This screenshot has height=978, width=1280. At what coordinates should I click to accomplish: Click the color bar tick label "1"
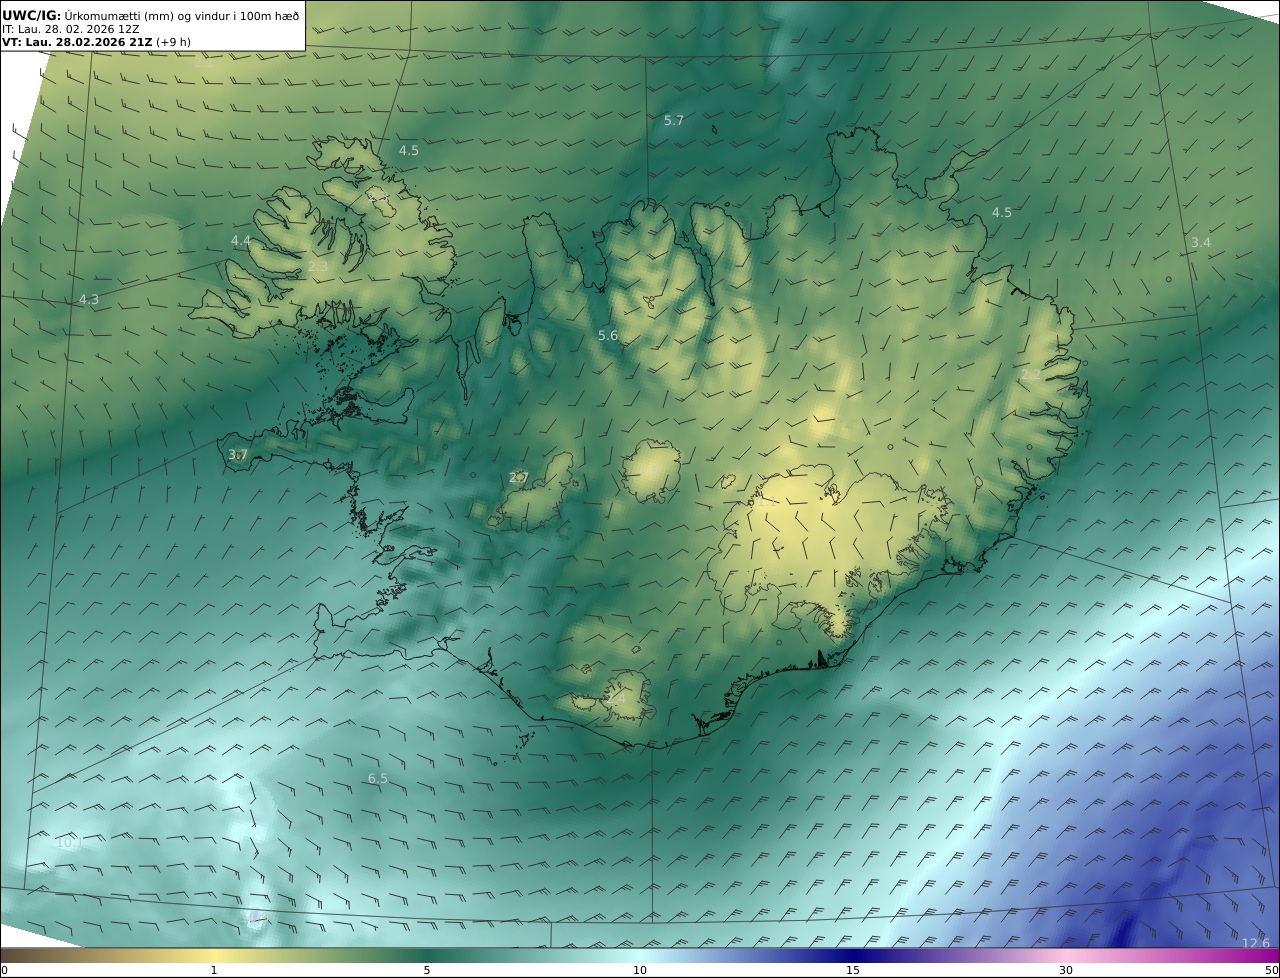[214, 970]
